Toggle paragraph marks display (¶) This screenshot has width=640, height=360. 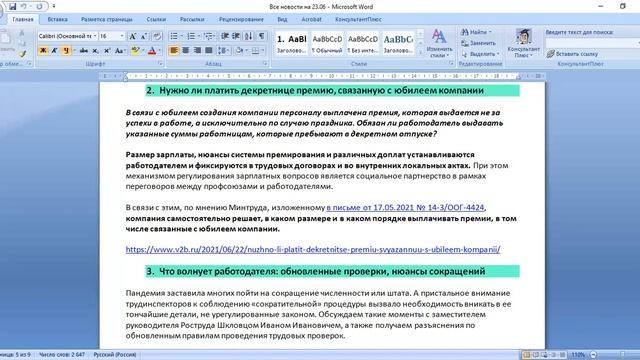[262, 36]
